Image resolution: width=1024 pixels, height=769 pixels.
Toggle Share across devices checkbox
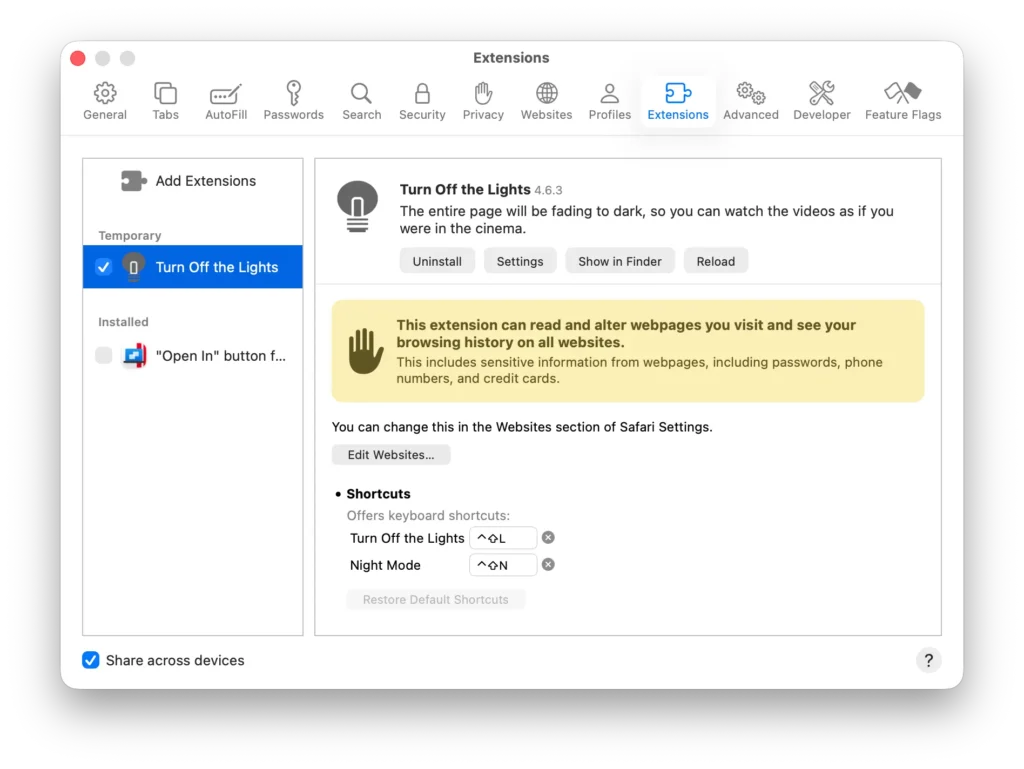click(x=91, y=660)
